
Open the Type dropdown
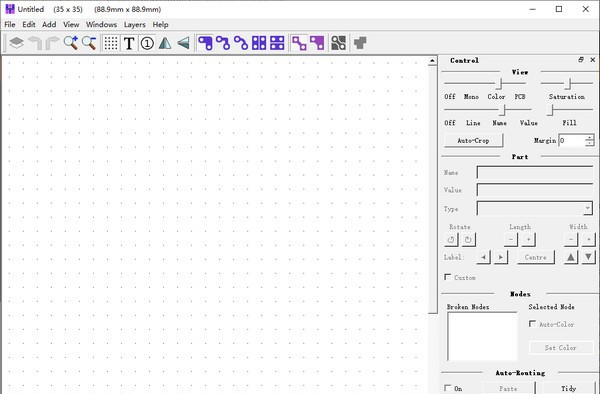tap(587, 208)
